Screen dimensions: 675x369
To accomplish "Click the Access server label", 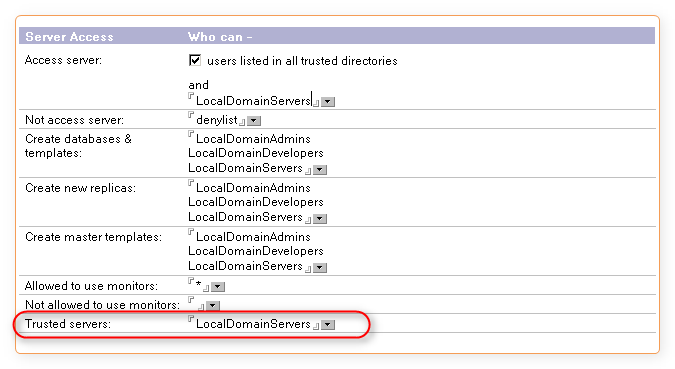I will [x=63, y=60].
